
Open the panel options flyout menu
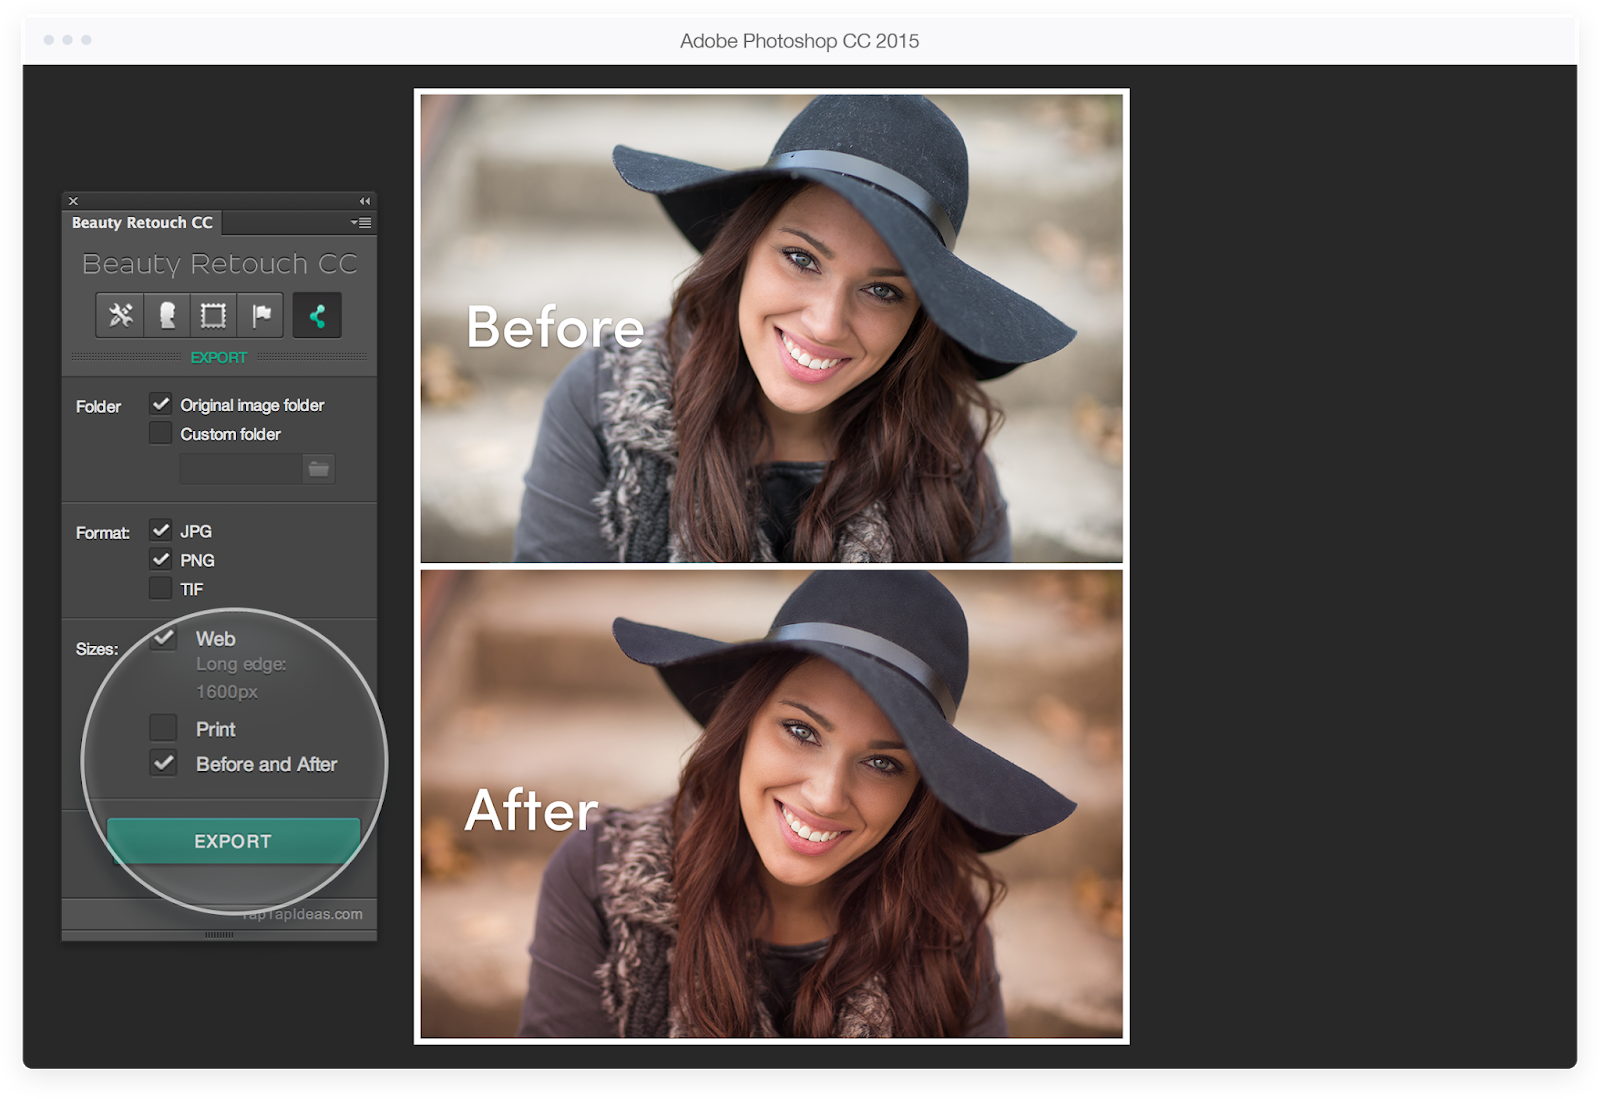click(x=362, y=223)
